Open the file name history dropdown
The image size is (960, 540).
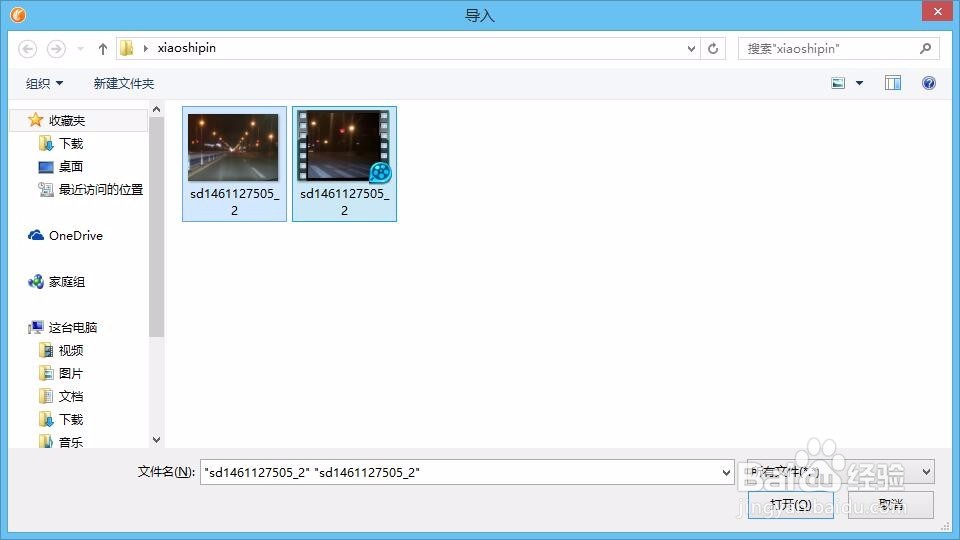point(726,472)
